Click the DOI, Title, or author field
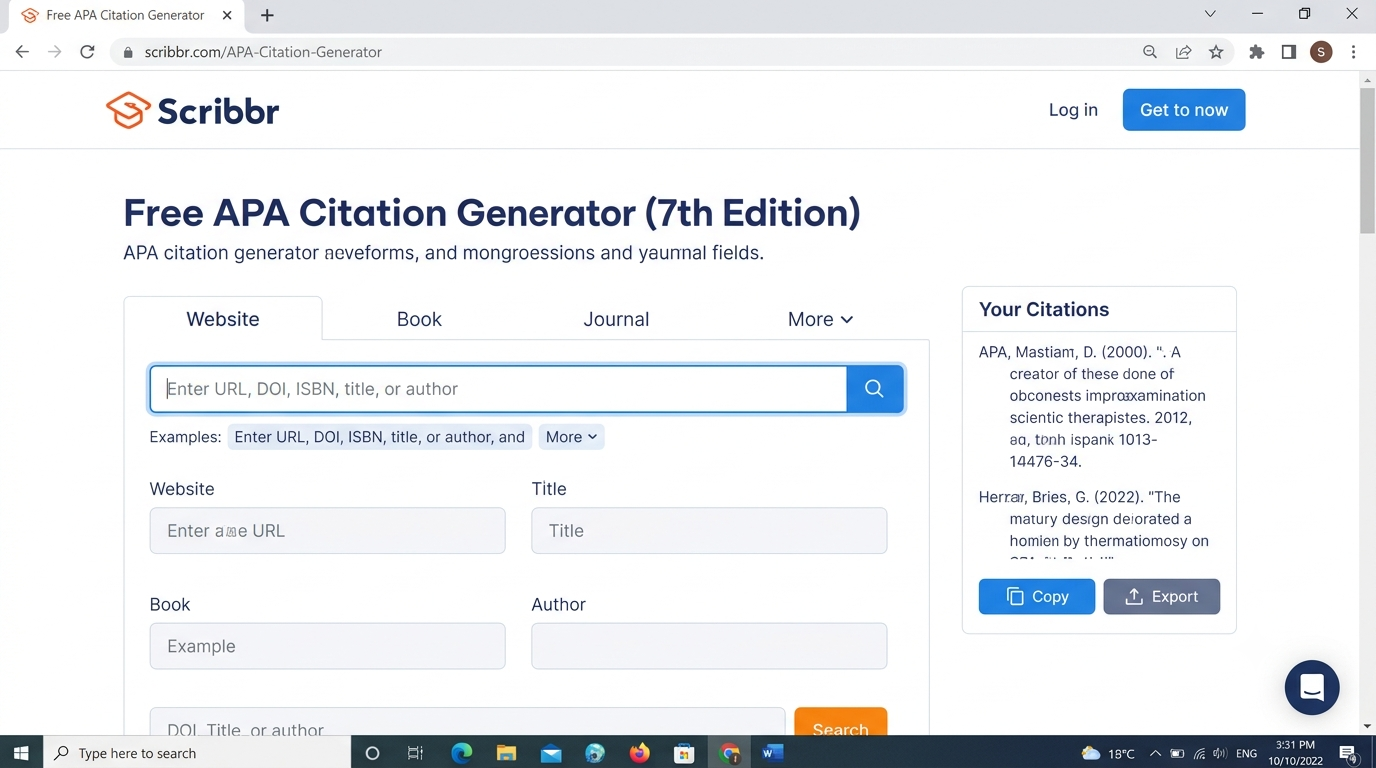Screen dimensions: 1376x768 [x=467, y=723]
